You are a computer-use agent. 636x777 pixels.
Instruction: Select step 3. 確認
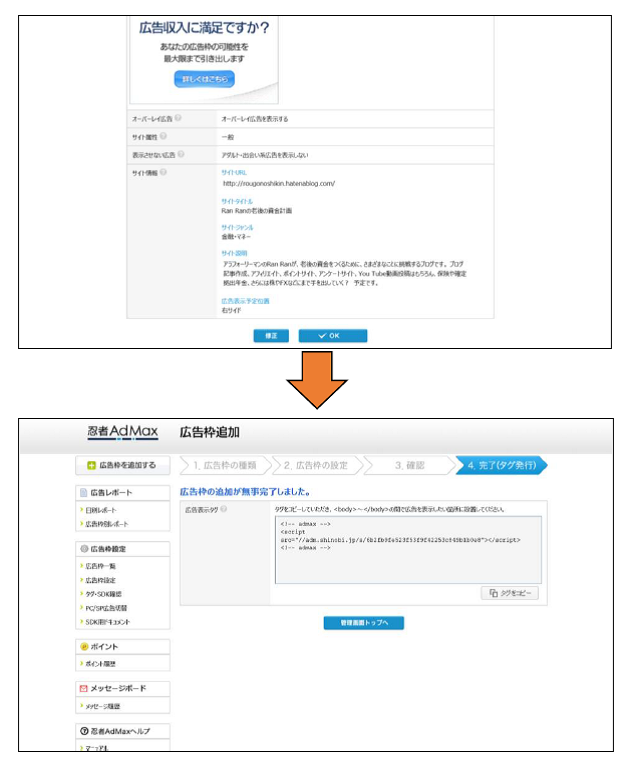pyautogui.click(x=409, y=465)
